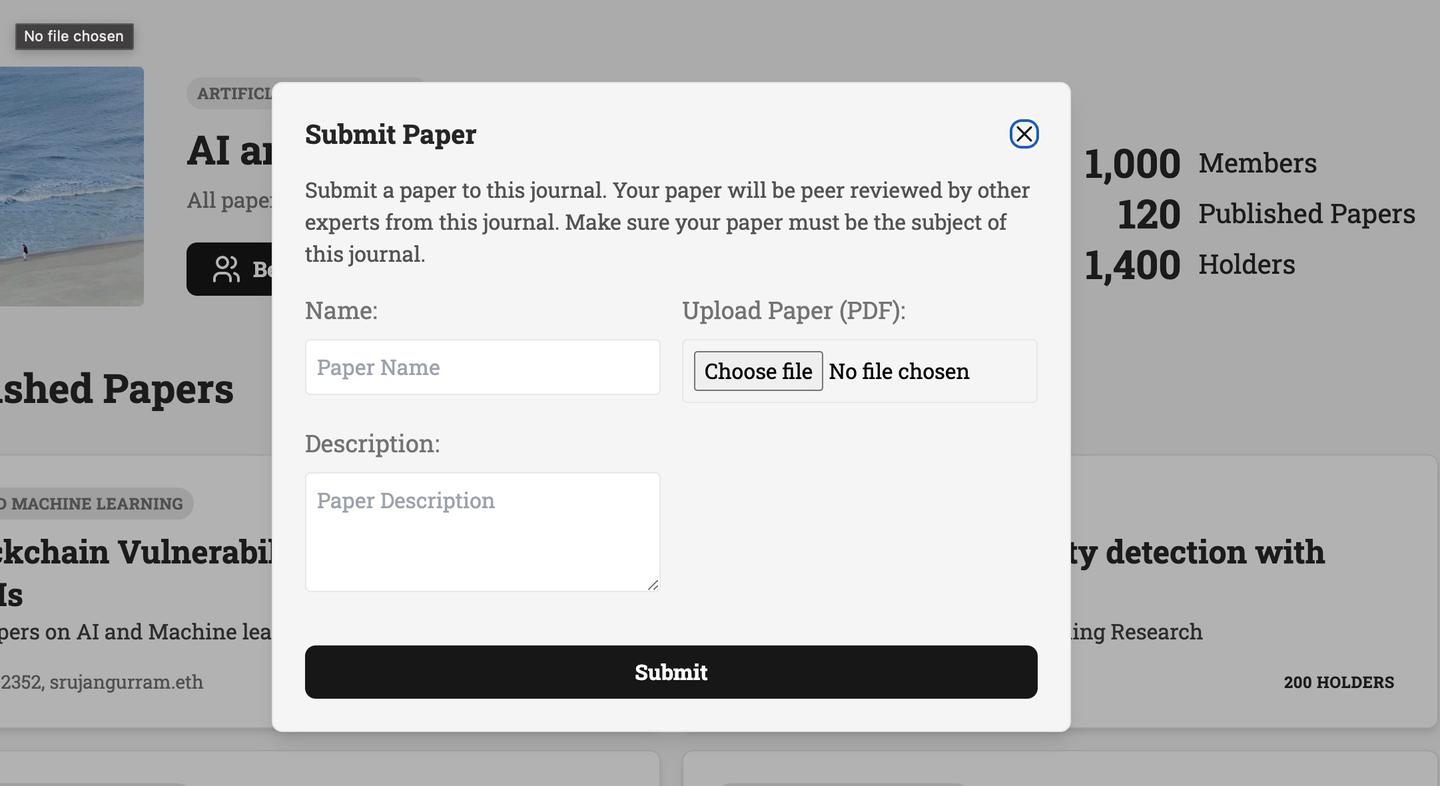Viewport: 1440px width, 786px height.
Task: Click the 'Upload Paper (PDF):' label
Action: [x=793, y=310]
